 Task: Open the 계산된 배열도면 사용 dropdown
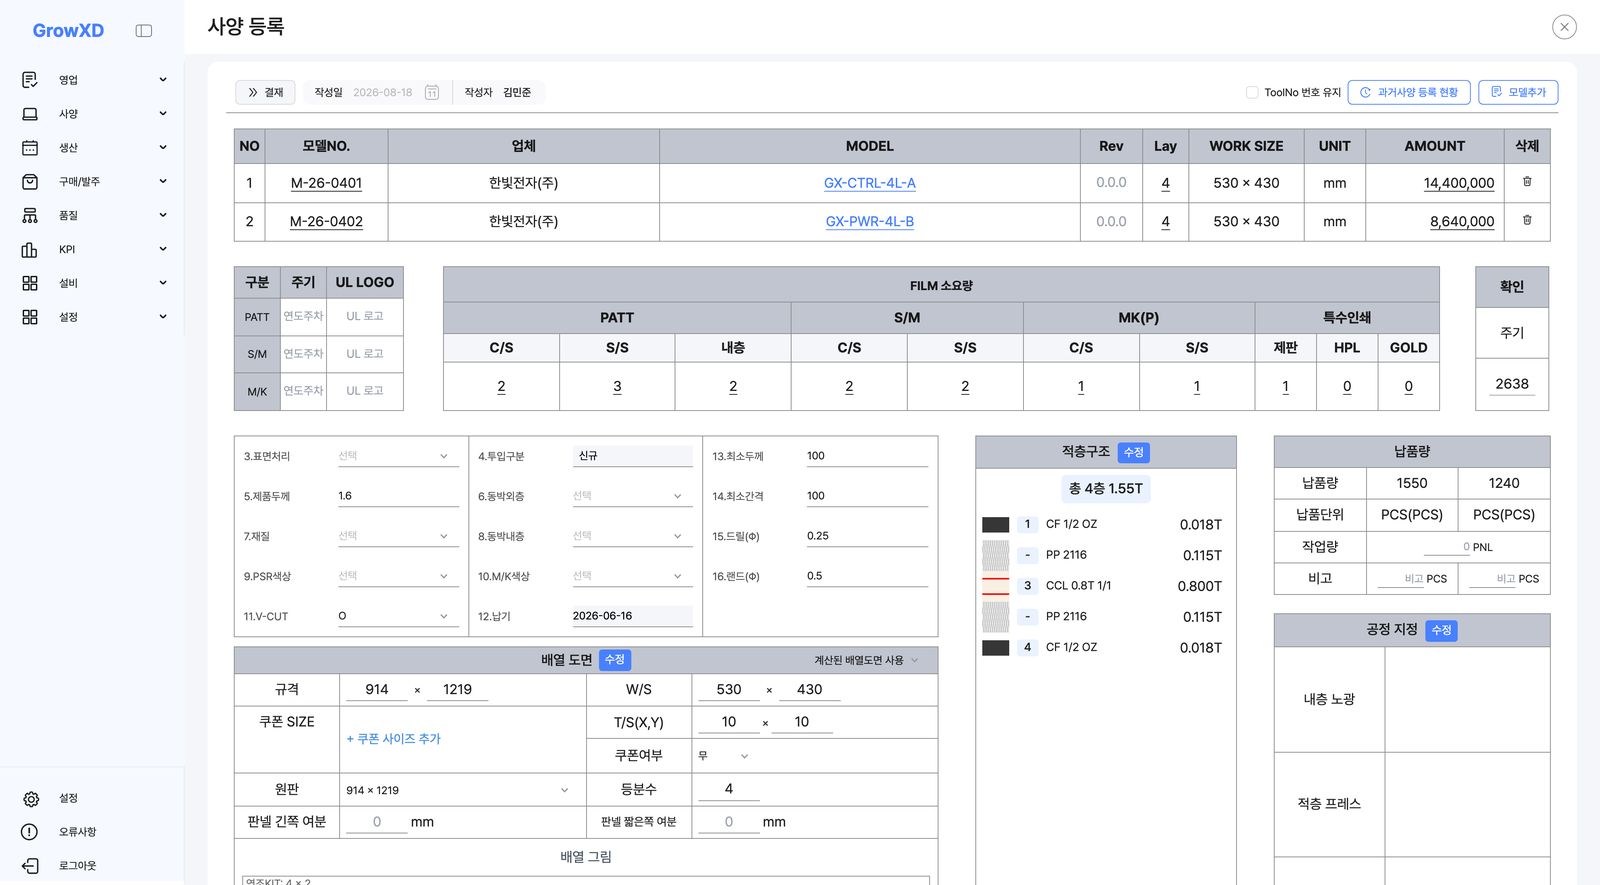pos(866,660)
